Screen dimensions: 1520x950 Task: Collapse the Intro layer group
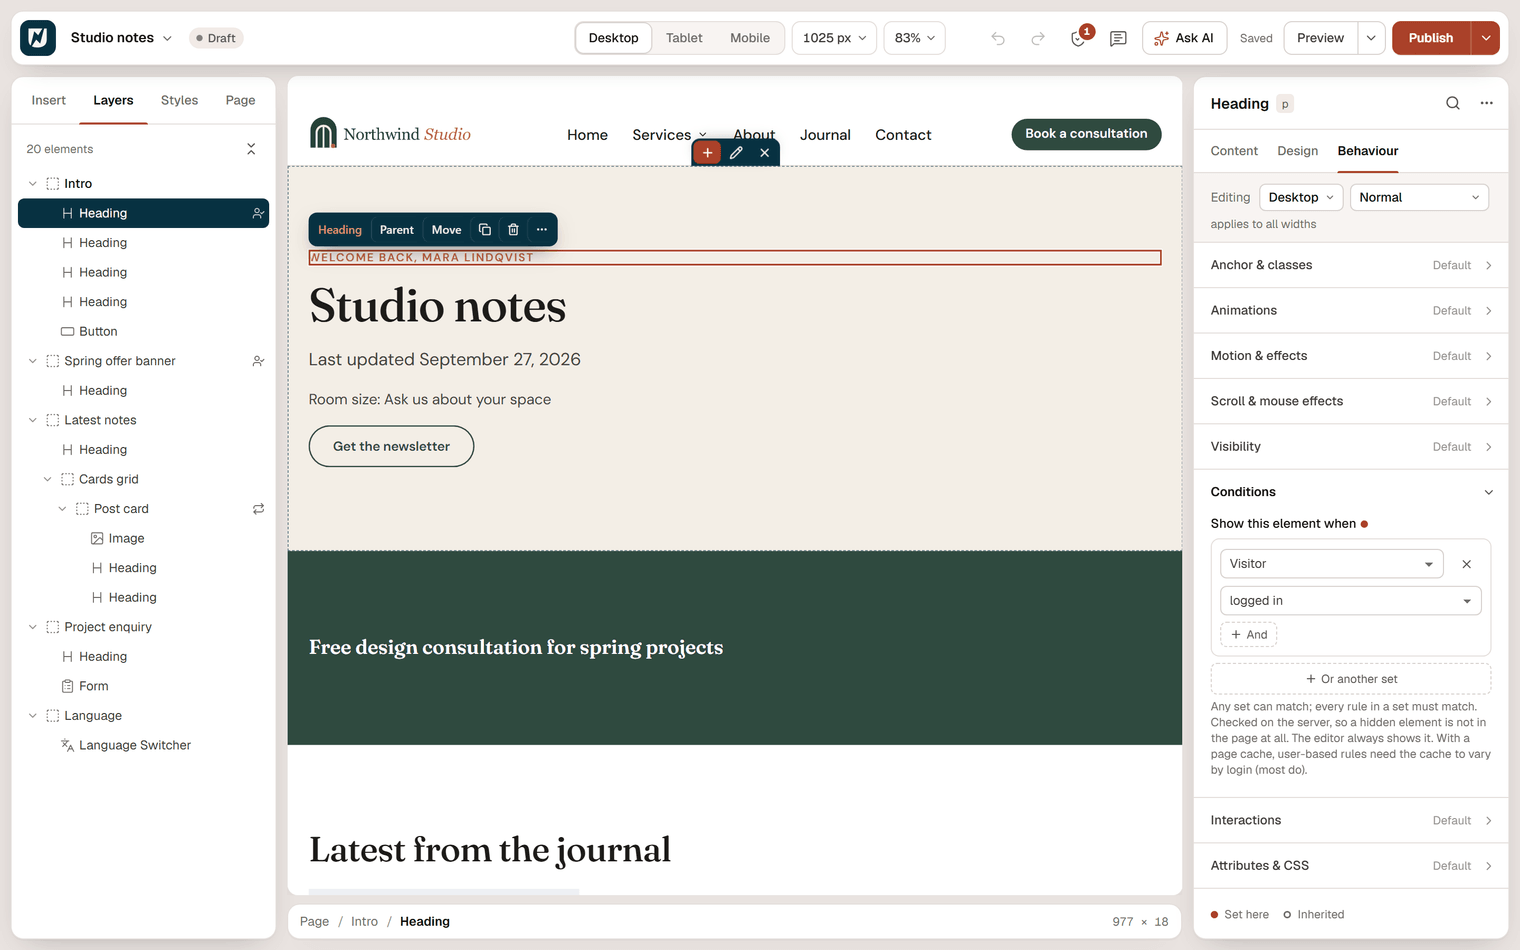coord(33,184)
